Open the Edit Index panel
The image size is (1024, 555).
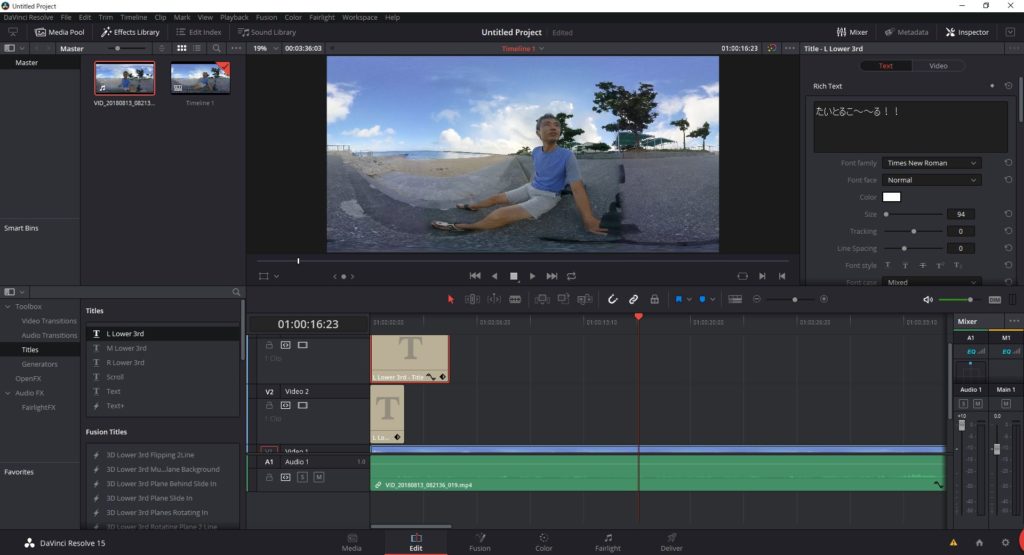tap(199, 32)
